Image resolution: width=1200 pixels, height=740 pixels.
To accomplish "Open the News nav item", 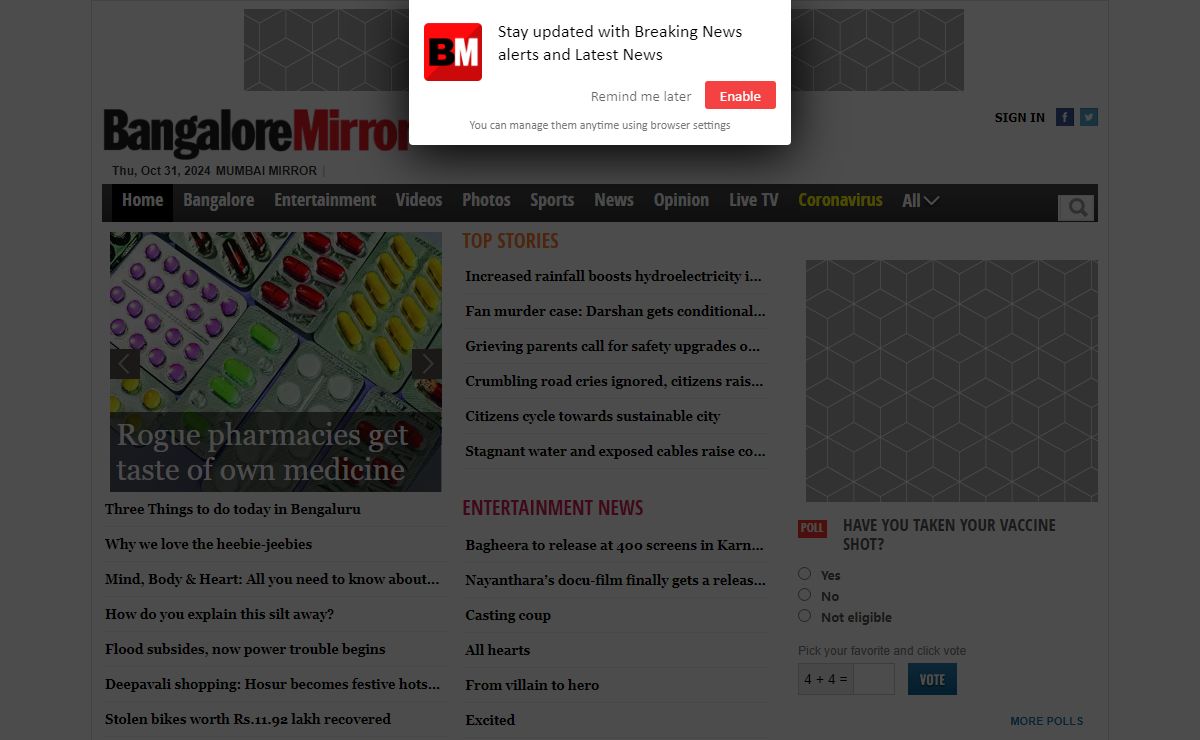I will tap(614, 200).
